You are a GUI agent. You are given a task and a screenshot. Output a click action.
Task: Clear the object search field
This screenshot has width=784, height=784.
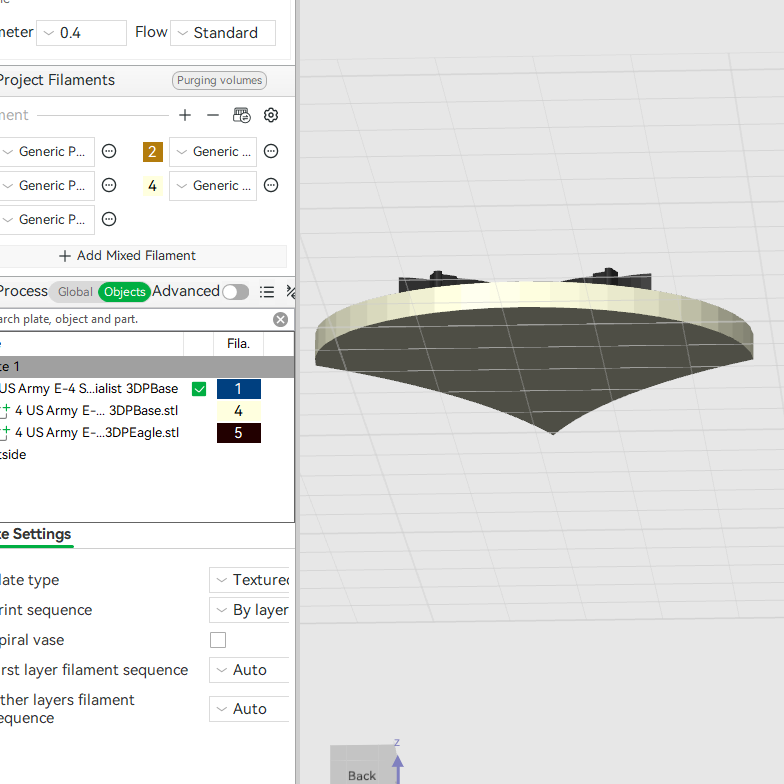click(280, 320)
